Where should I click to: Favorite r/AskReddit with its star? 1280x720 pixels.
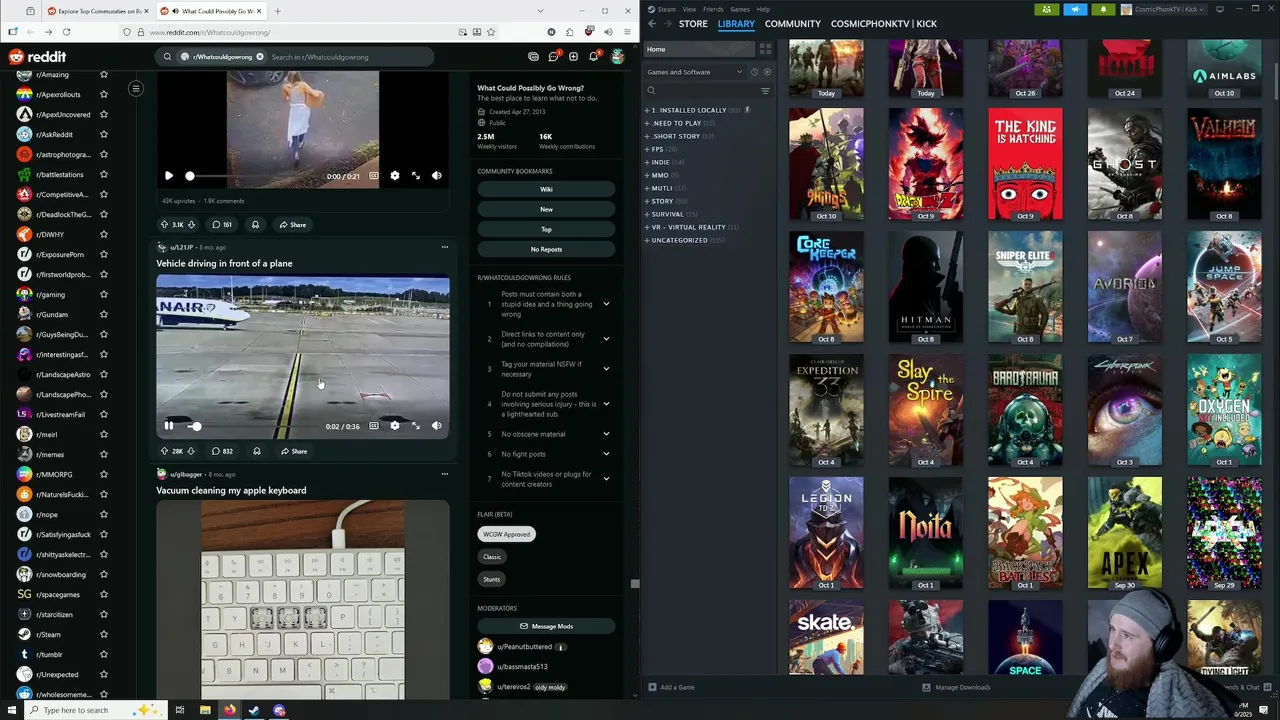pos(103,134)
